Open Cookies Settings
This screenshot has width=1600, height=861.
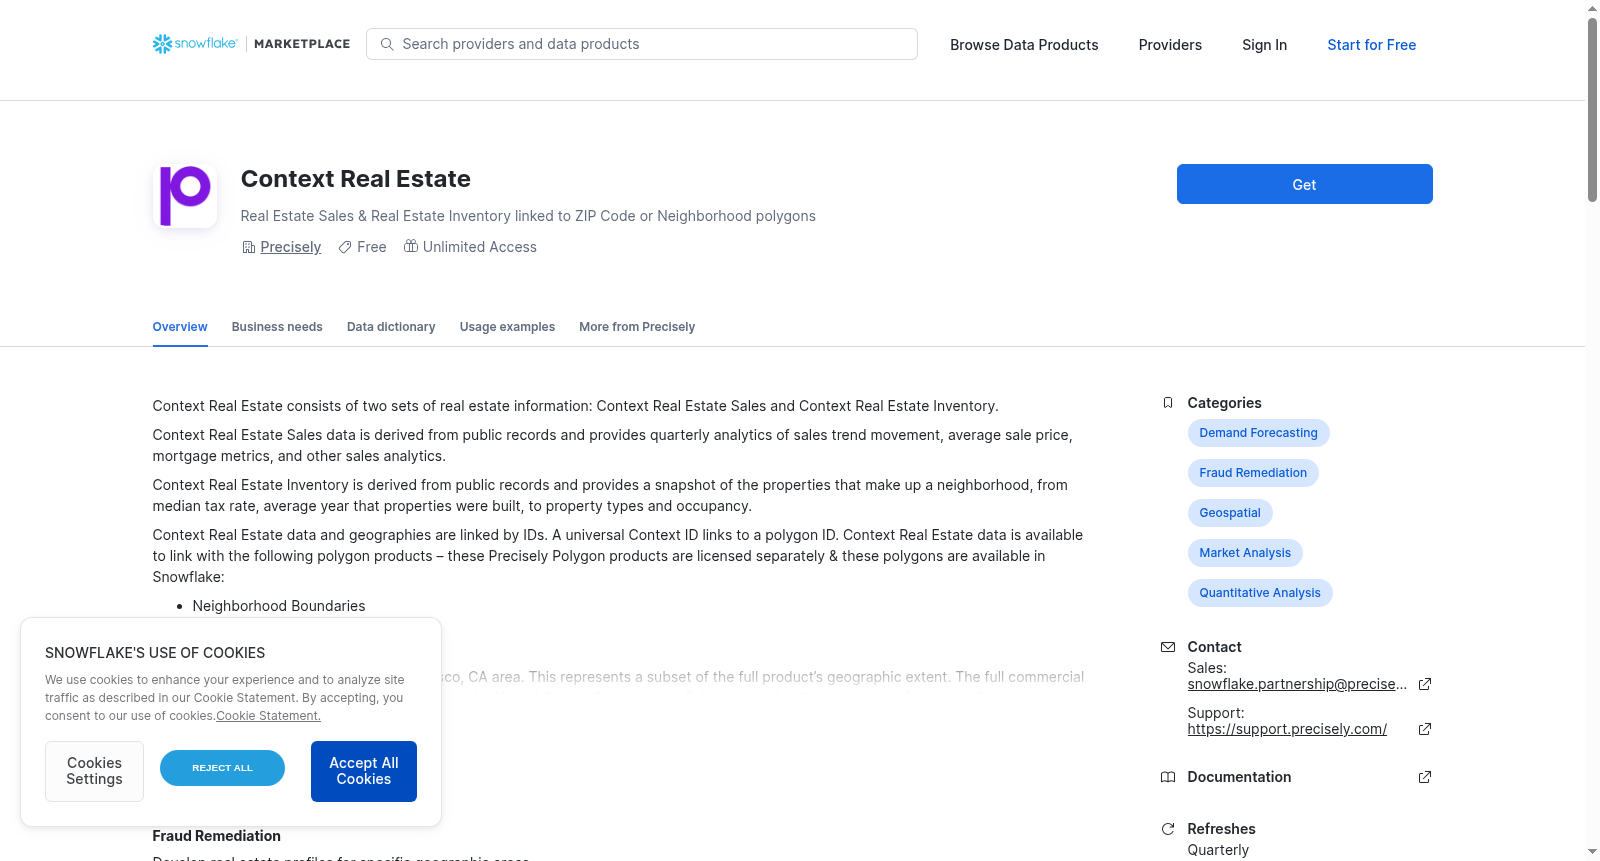[x=94, y=771]
